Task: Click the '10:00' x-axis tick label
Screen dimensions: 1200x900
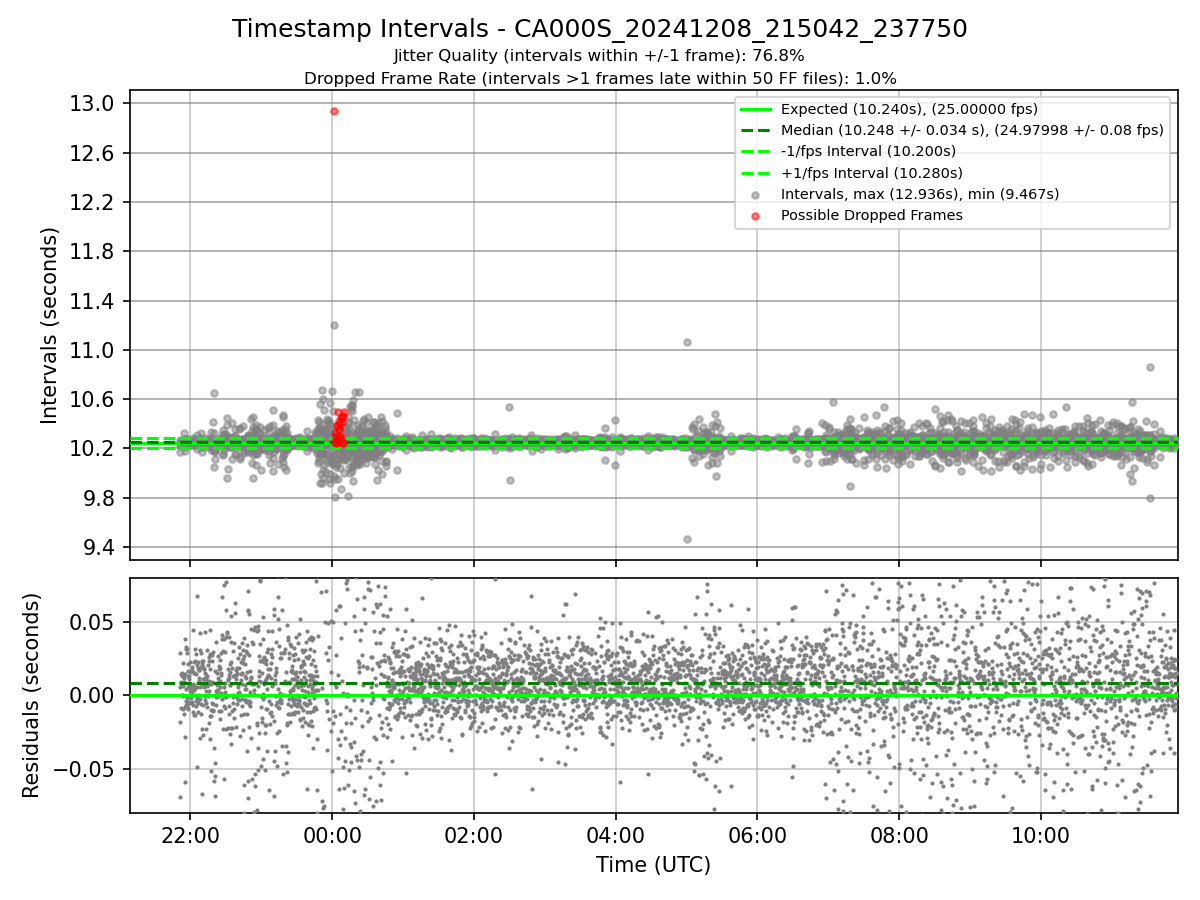Action: [x=1041, y=834]
